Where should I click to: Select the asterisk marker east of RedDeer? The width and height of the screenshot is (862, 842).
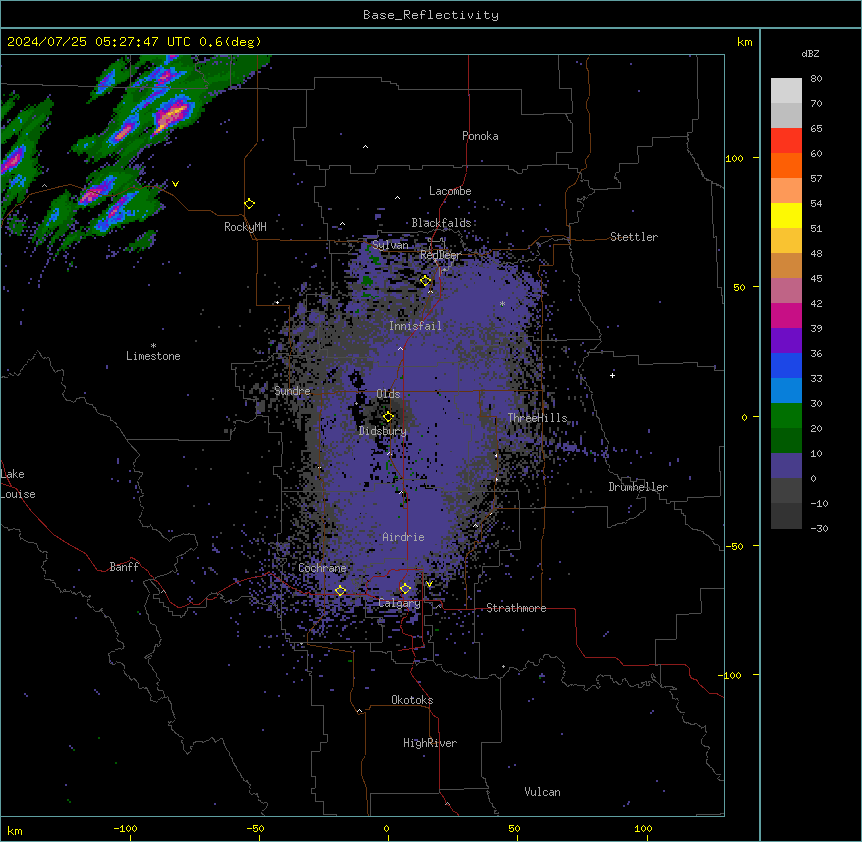tap(502, 303)
